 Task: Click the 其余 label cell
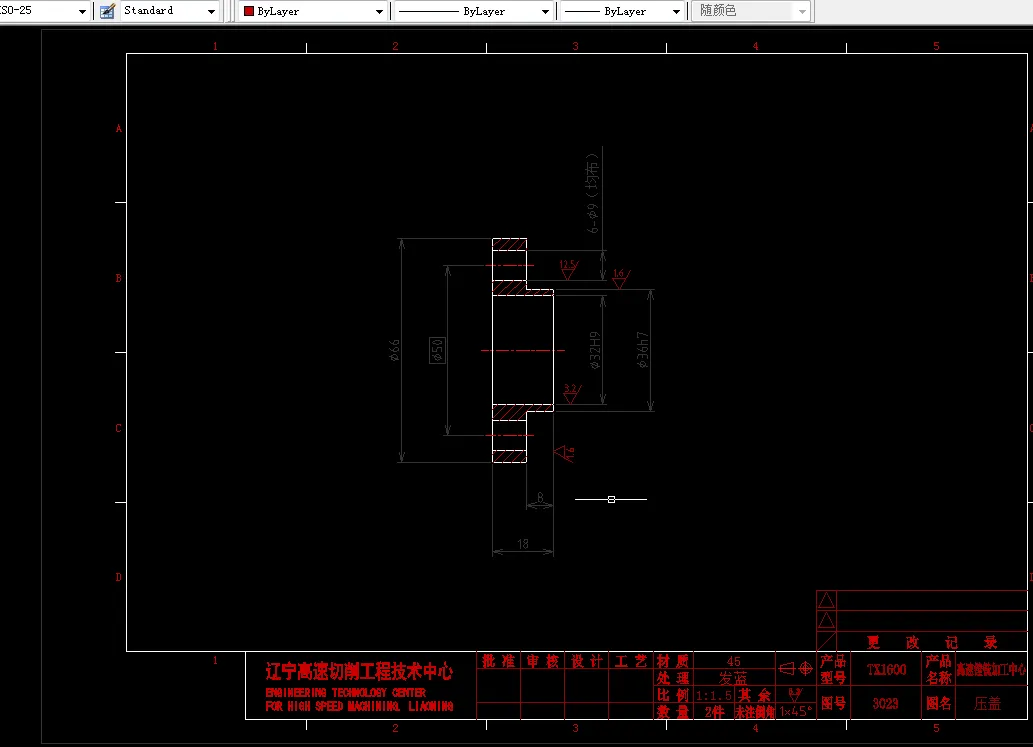[x=755, y=695]
